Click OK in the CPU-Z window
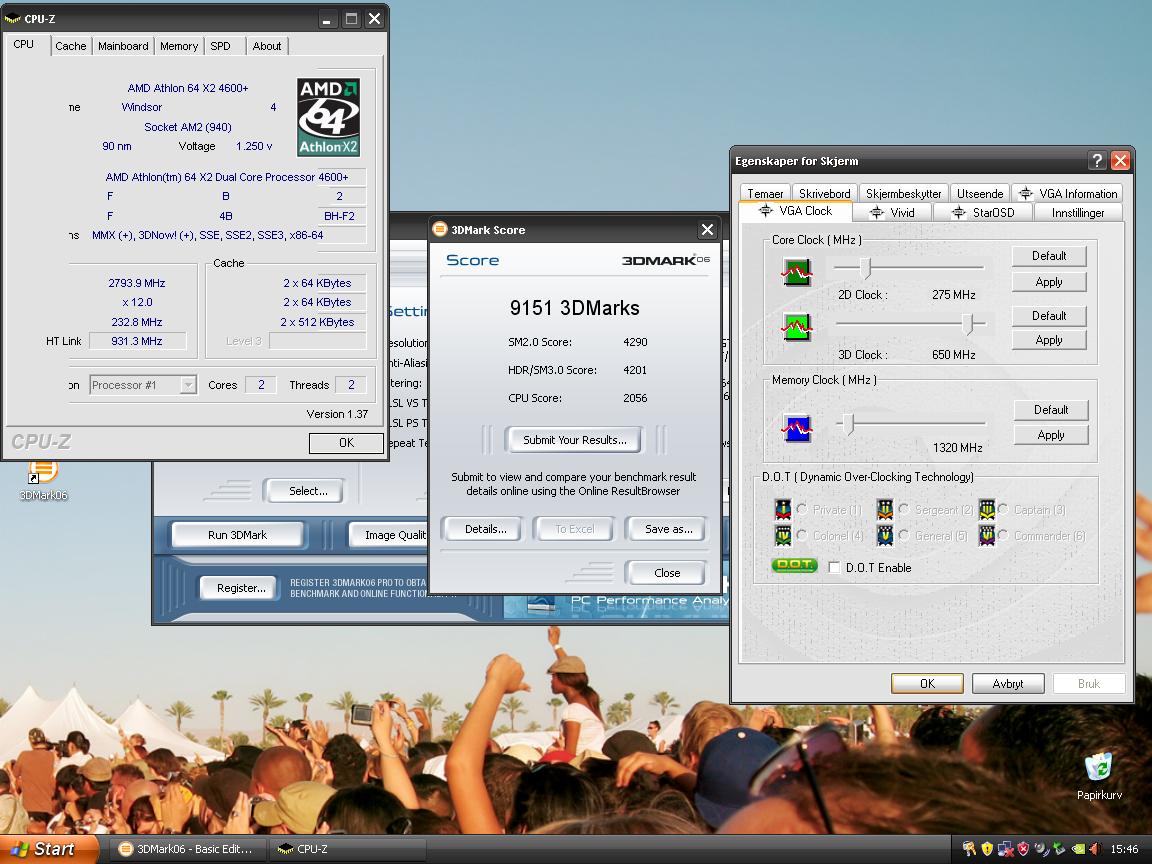This screenshot has height=864, width=1152. pyautogui.click(x=346, y=442)
